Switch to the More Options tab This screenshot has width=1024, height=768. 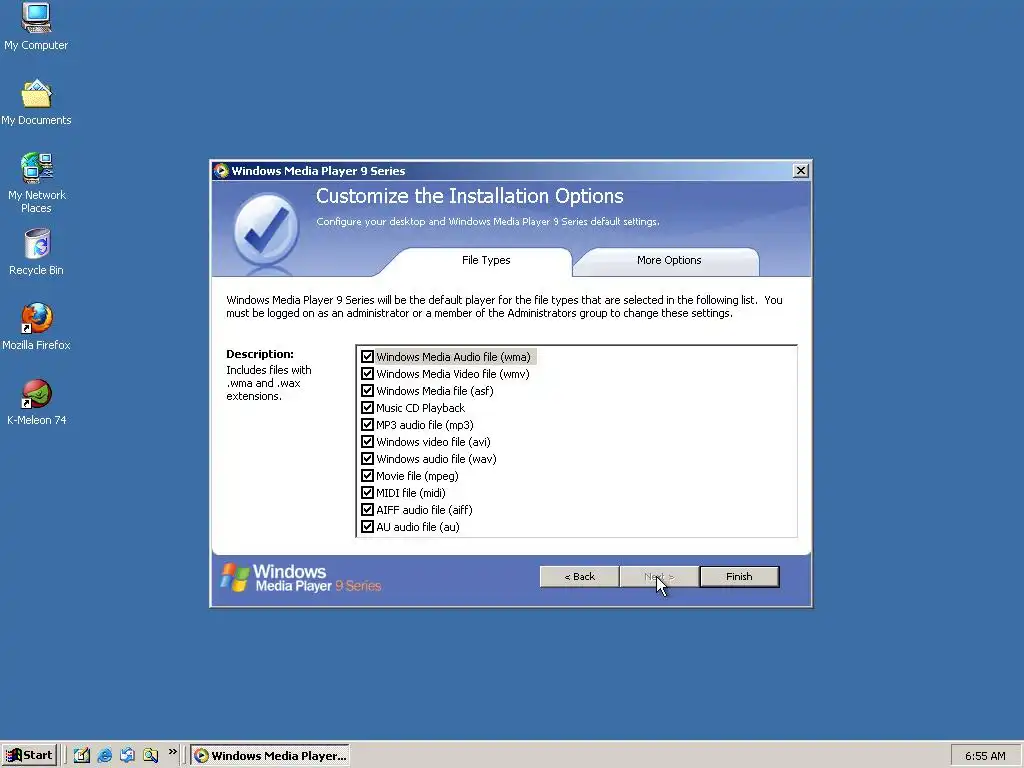669,261
